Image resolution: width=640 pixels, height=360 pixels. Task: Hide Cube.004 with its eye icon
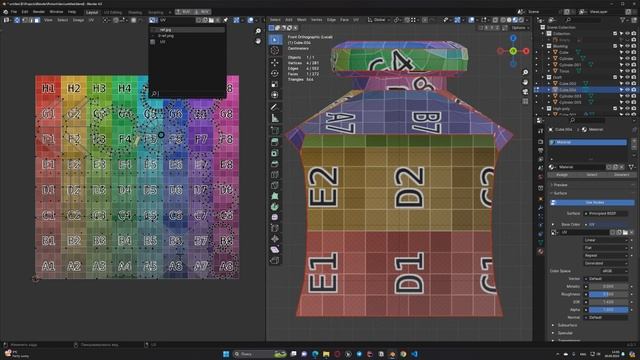click(627, 89)
